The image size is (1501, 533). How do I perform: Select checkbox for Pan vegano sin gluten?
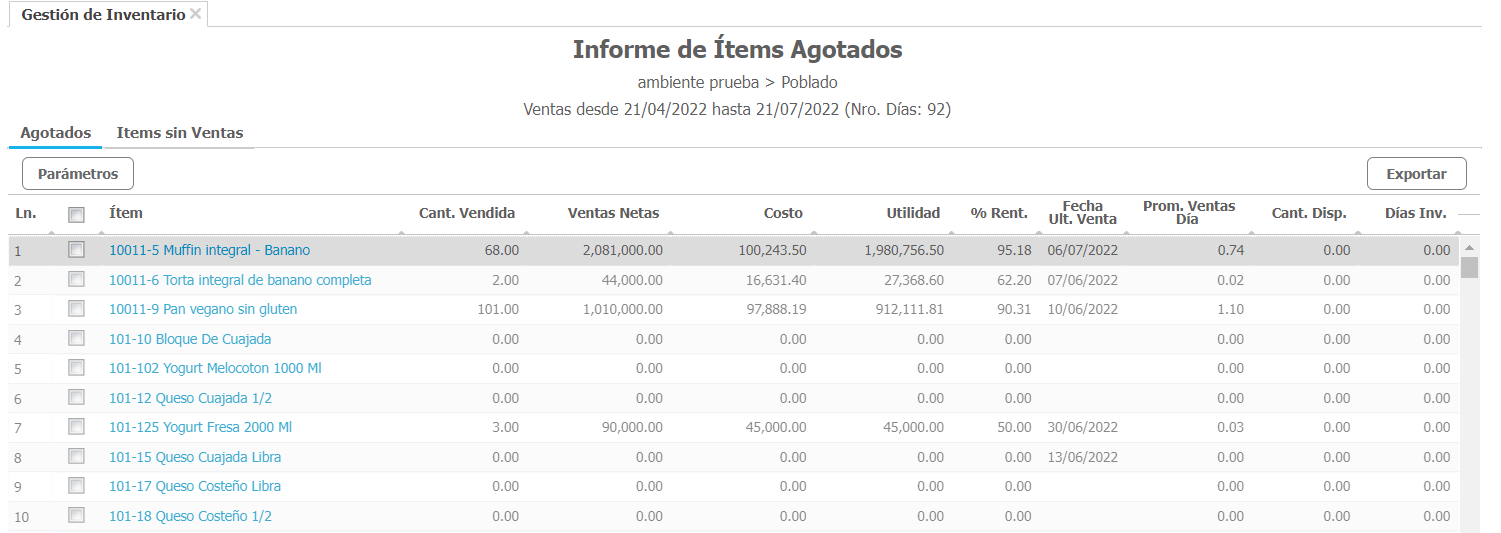[x=76, y=309]
